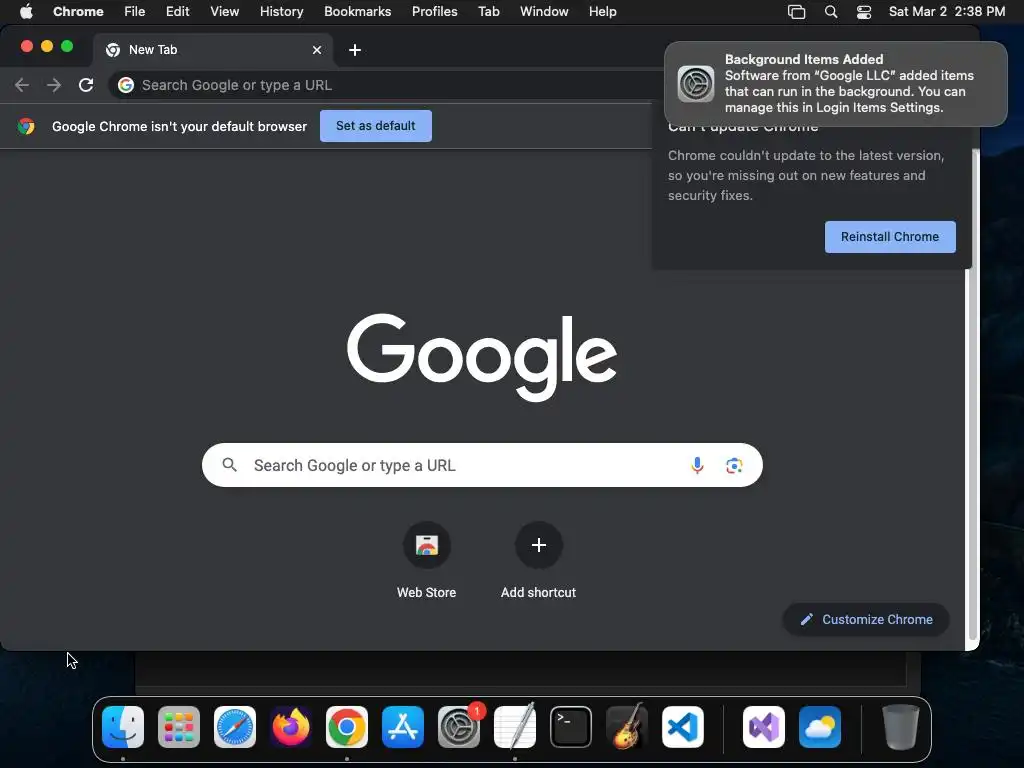Click the back navigation arrow
The height and width of the screenshot is (768, 1024).
point(22,85)
